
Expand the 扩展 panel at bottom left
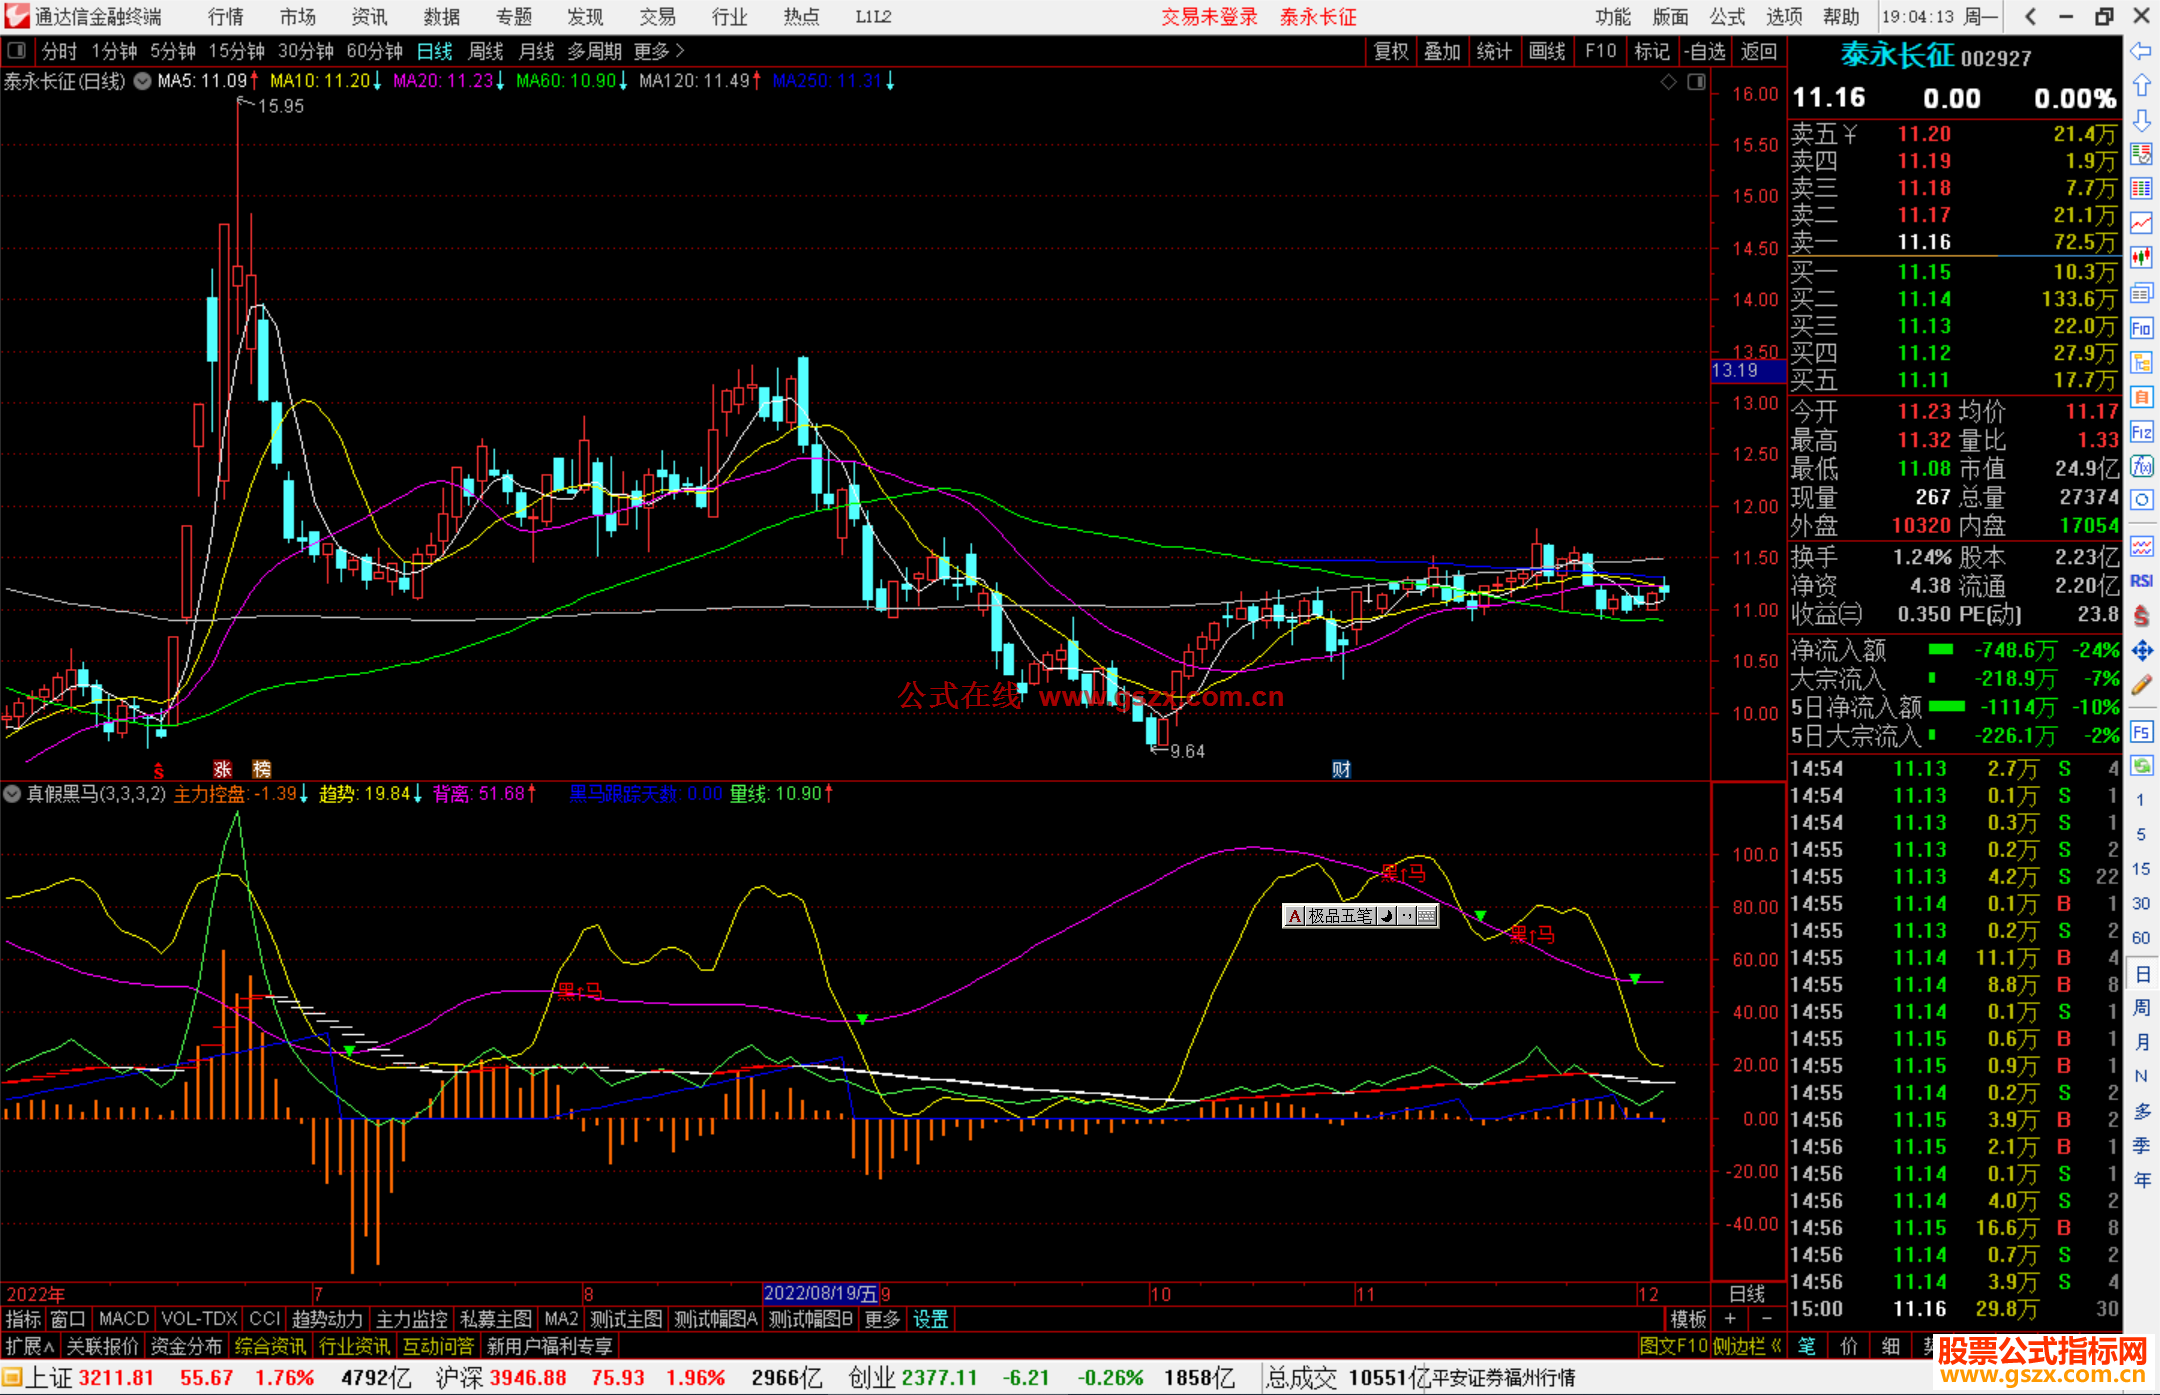point(30,1346)
